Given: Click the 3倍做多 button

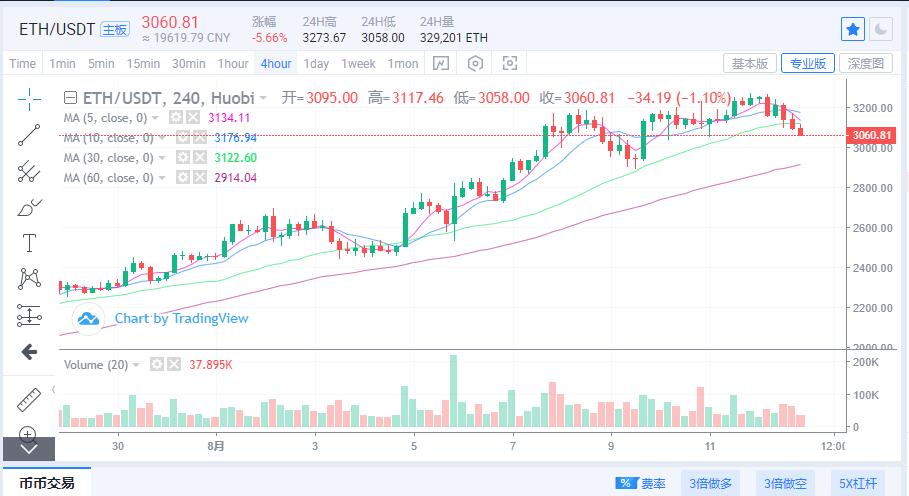Looking at the screenshot, I should (x=710, y=483).
